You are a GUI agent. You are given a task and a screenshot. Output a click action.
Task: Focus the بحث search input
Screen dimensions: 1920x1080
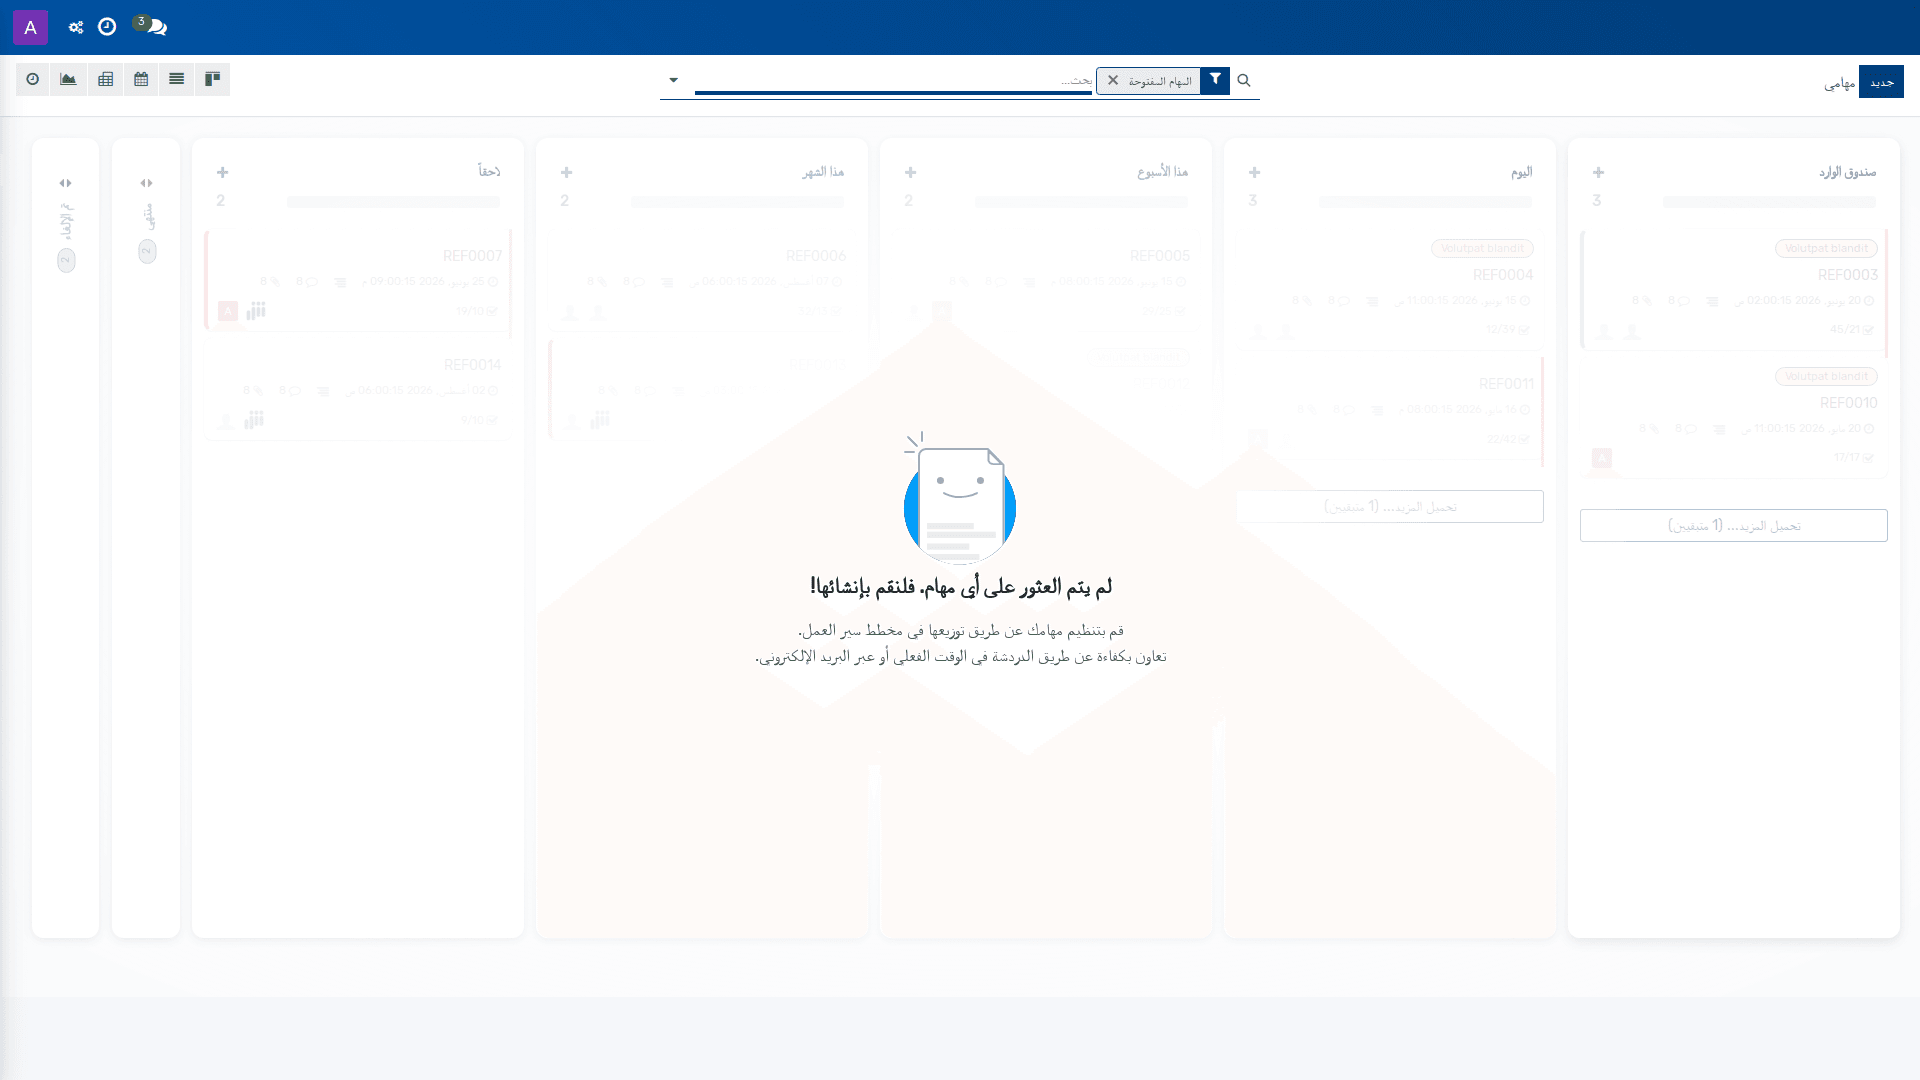pyautogui.click(x=893, y=80)
